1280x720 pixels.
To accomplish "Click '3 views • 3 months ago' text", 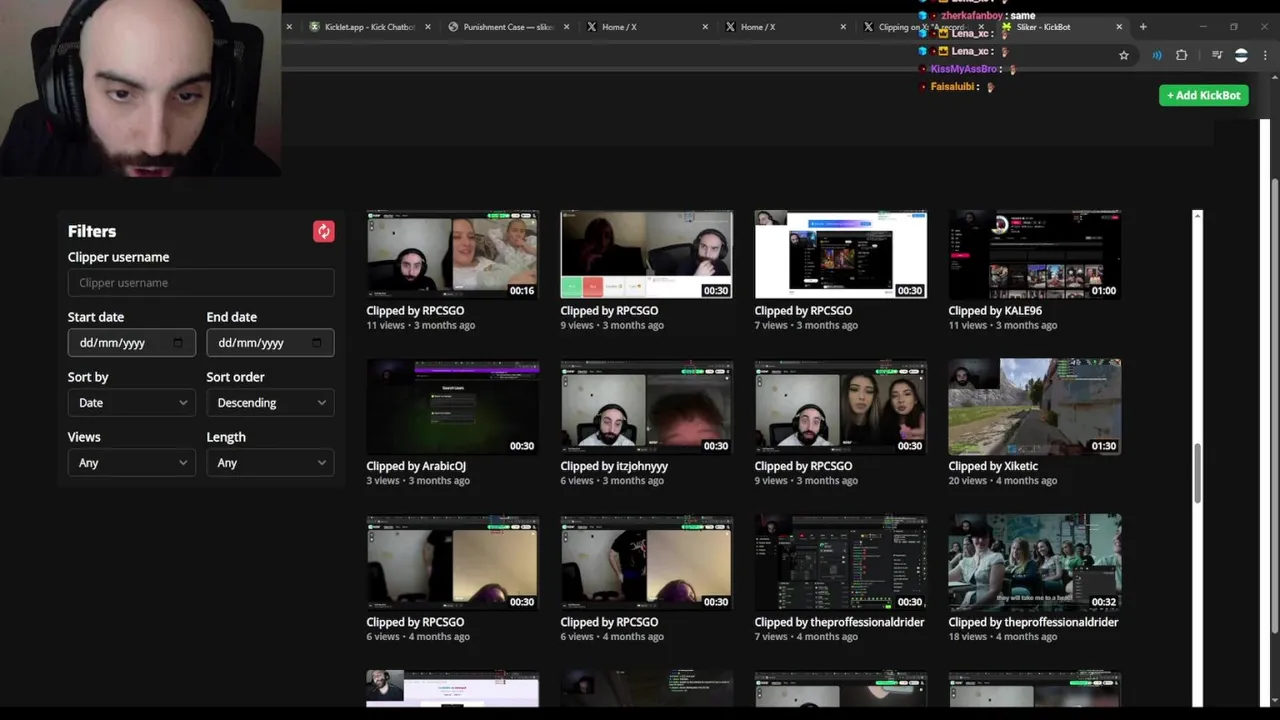I will click(x=418, y=481).
